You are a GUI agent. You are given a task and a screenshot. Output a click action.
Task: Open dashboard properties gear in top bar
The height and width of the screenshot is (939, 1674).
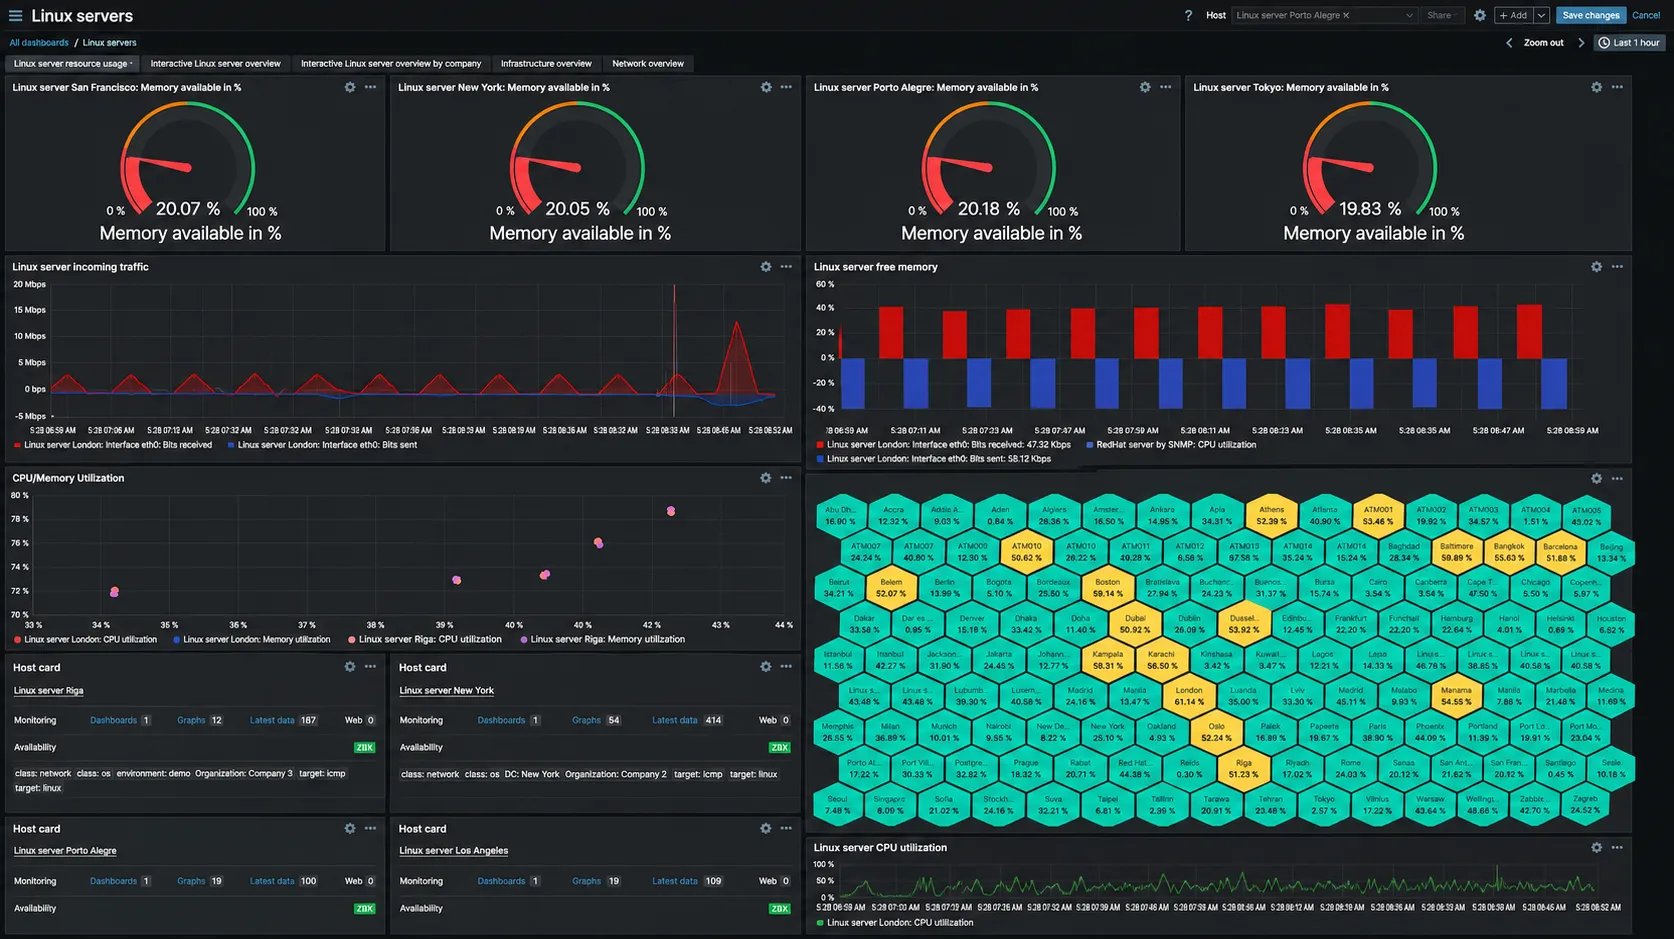(x=1480, y=16)
